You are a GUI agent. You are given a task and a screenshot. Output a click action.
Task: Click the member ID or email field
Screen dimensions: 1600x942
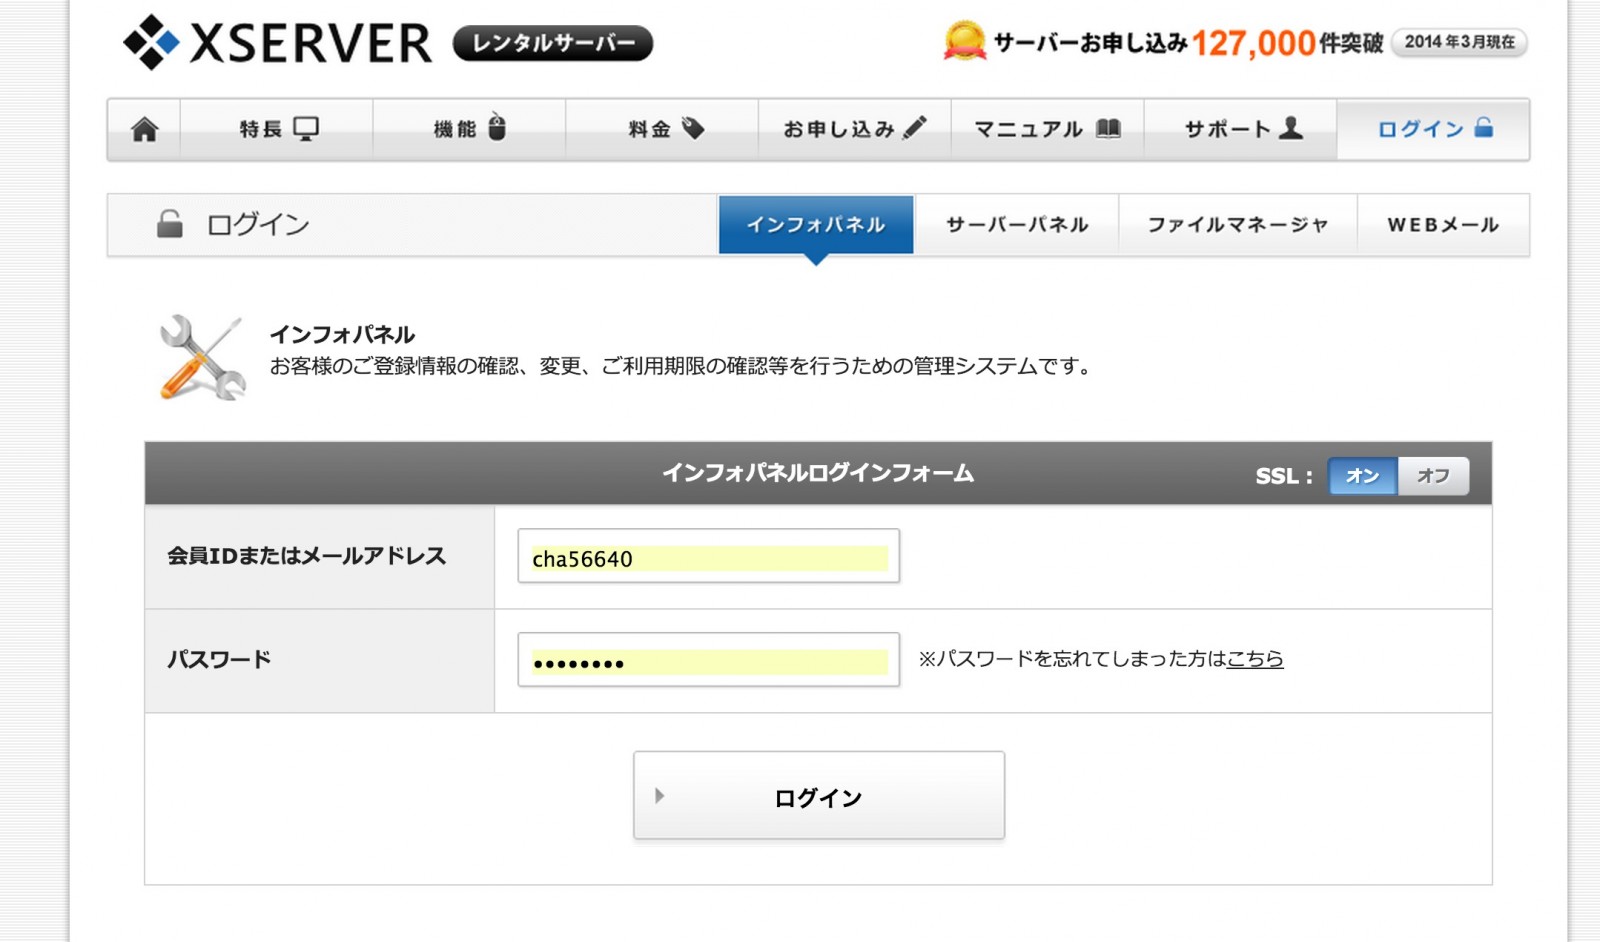click(709, 556)
